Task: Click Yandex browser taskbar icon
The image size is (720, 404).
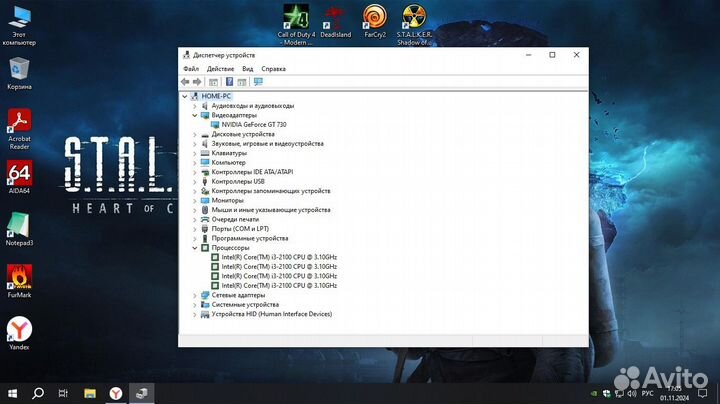Action: pos(116,393)
